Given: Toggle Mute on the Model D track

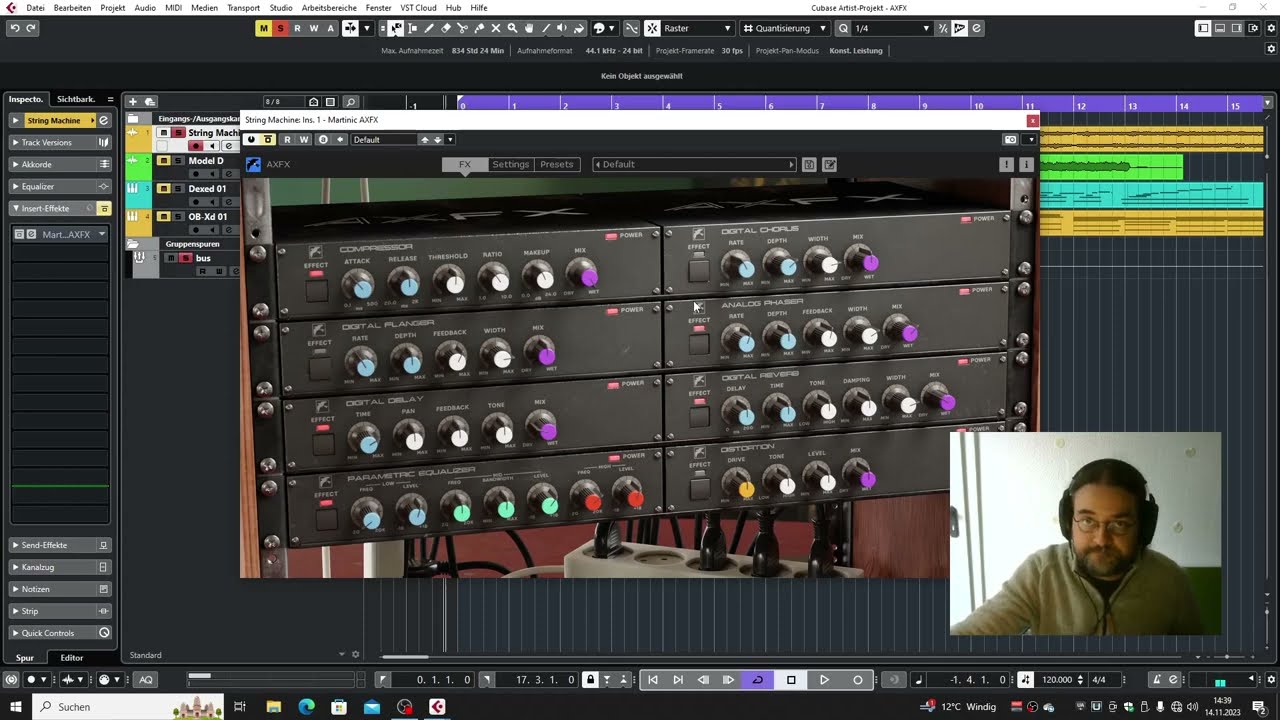Looking at the screenshot, I should tap(163, 161).
